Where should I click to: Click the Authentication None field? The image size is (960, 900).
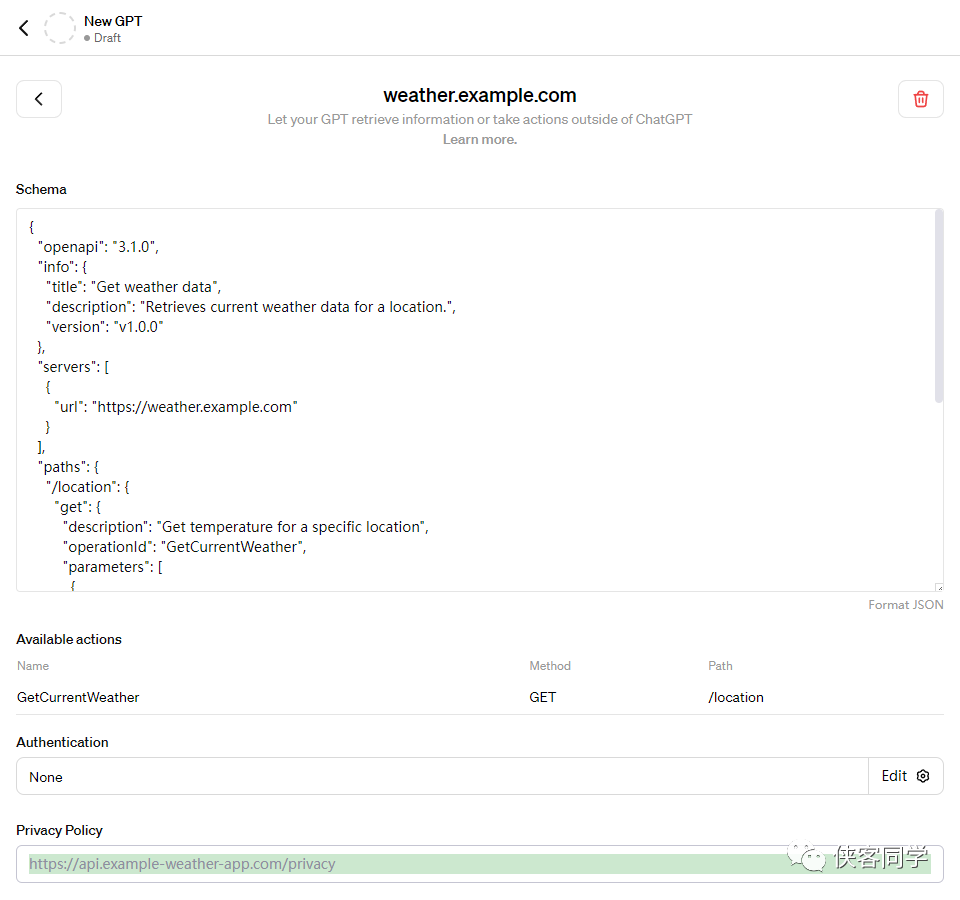tap(440, 777)
